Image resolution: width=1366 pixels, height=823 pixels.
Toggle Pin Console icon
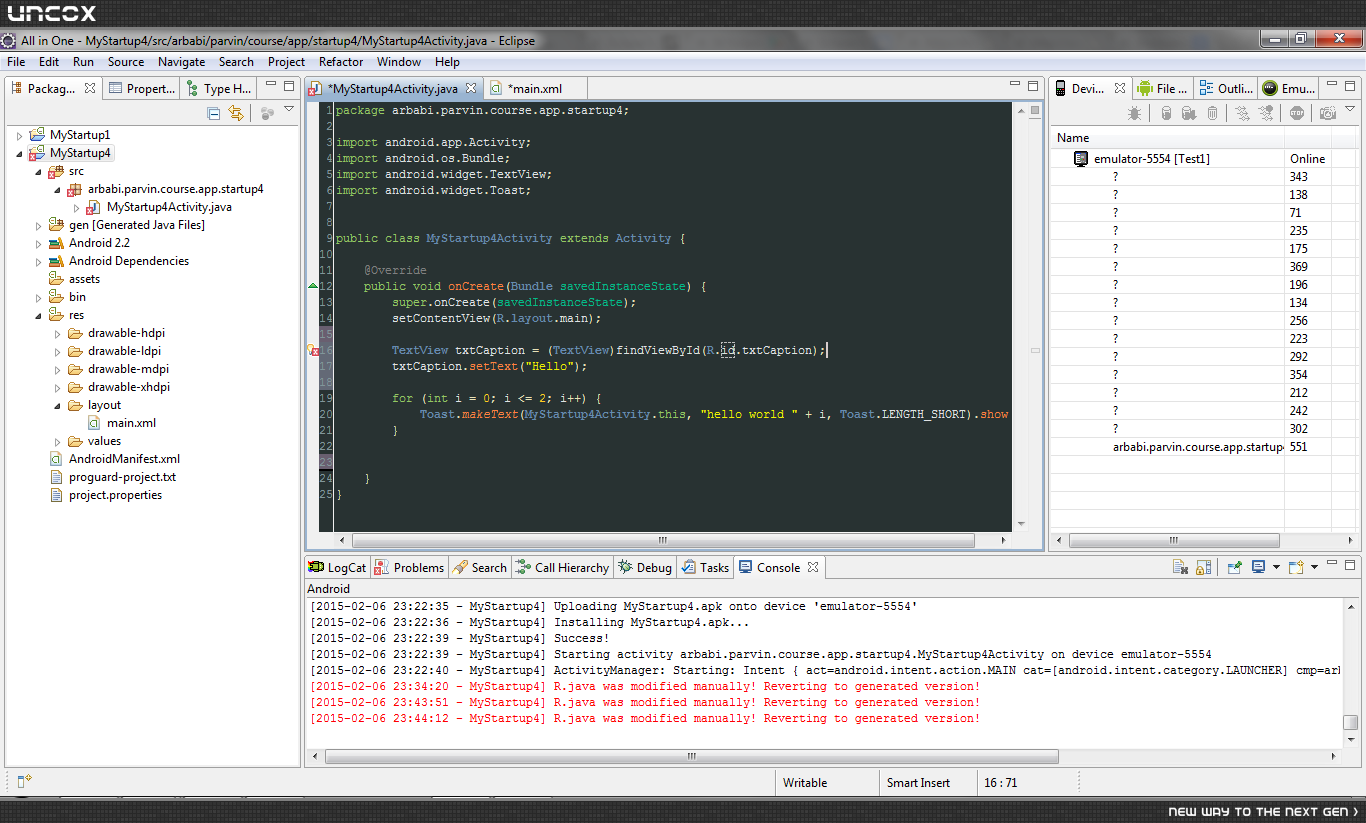point(1235,567)
